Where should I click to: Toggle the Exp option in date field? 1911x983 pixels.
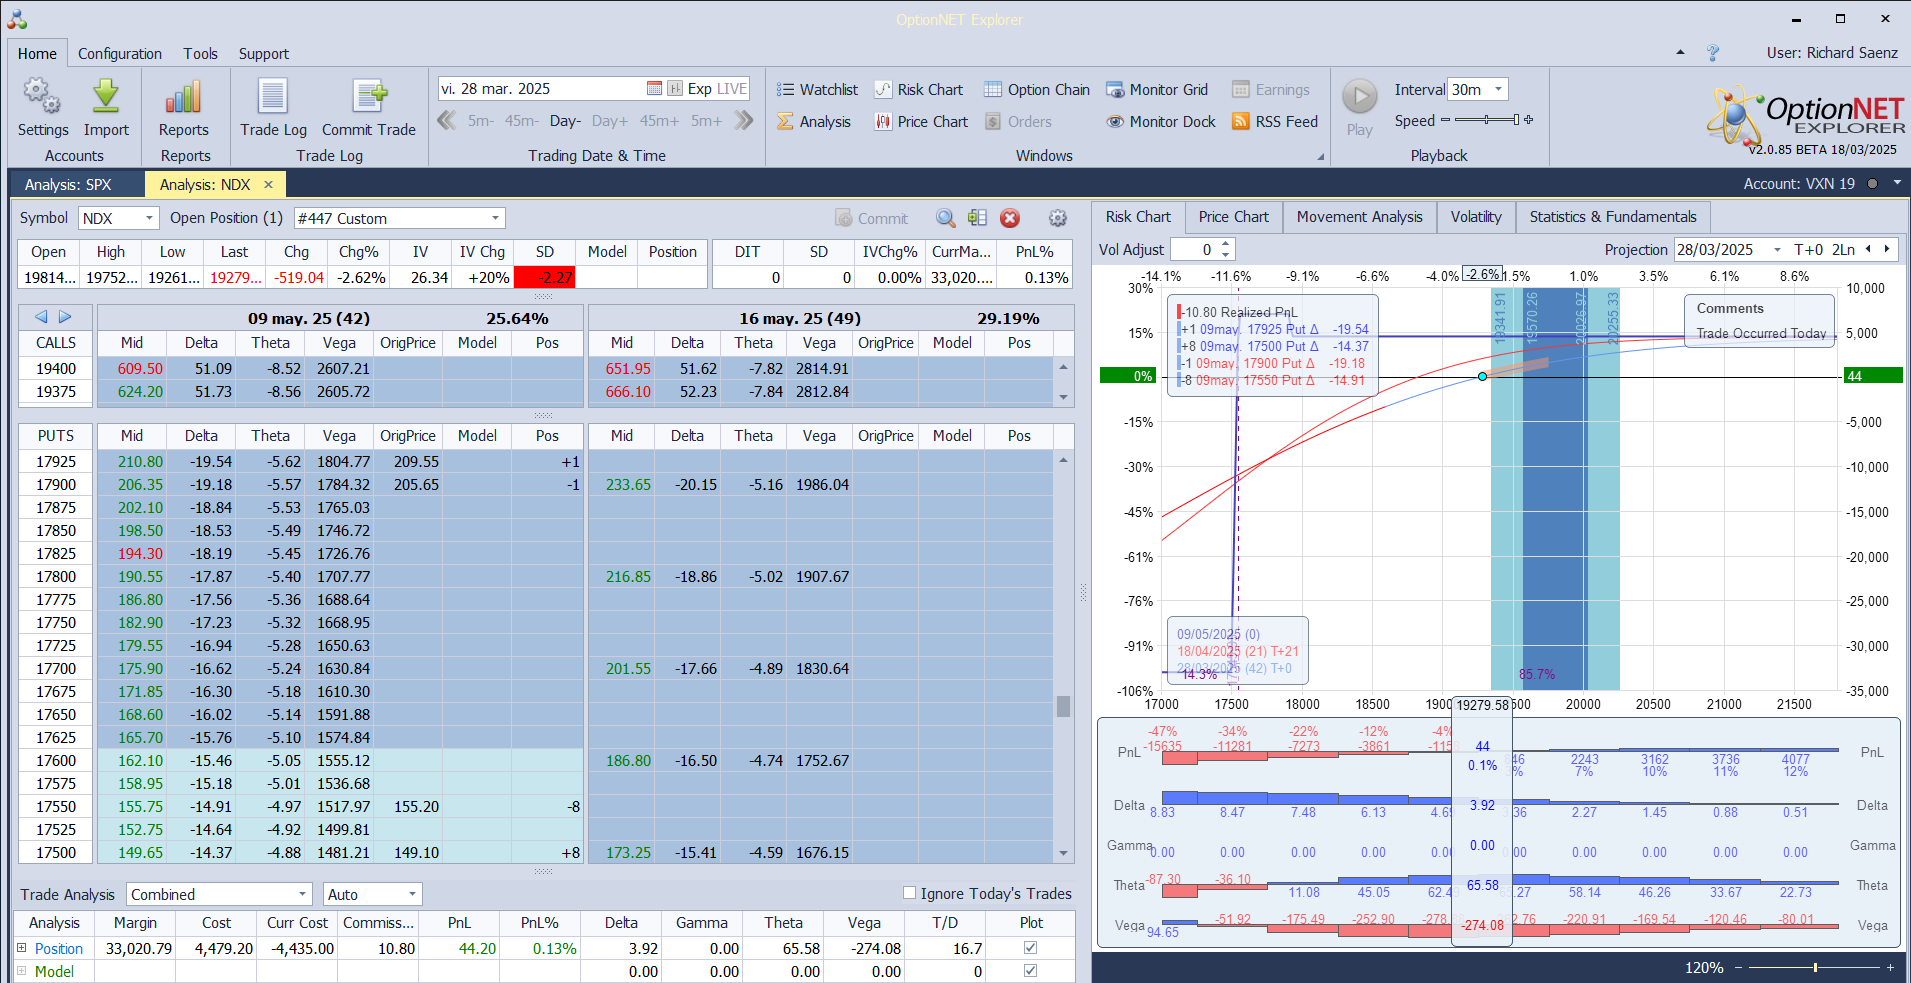point(699,88)
